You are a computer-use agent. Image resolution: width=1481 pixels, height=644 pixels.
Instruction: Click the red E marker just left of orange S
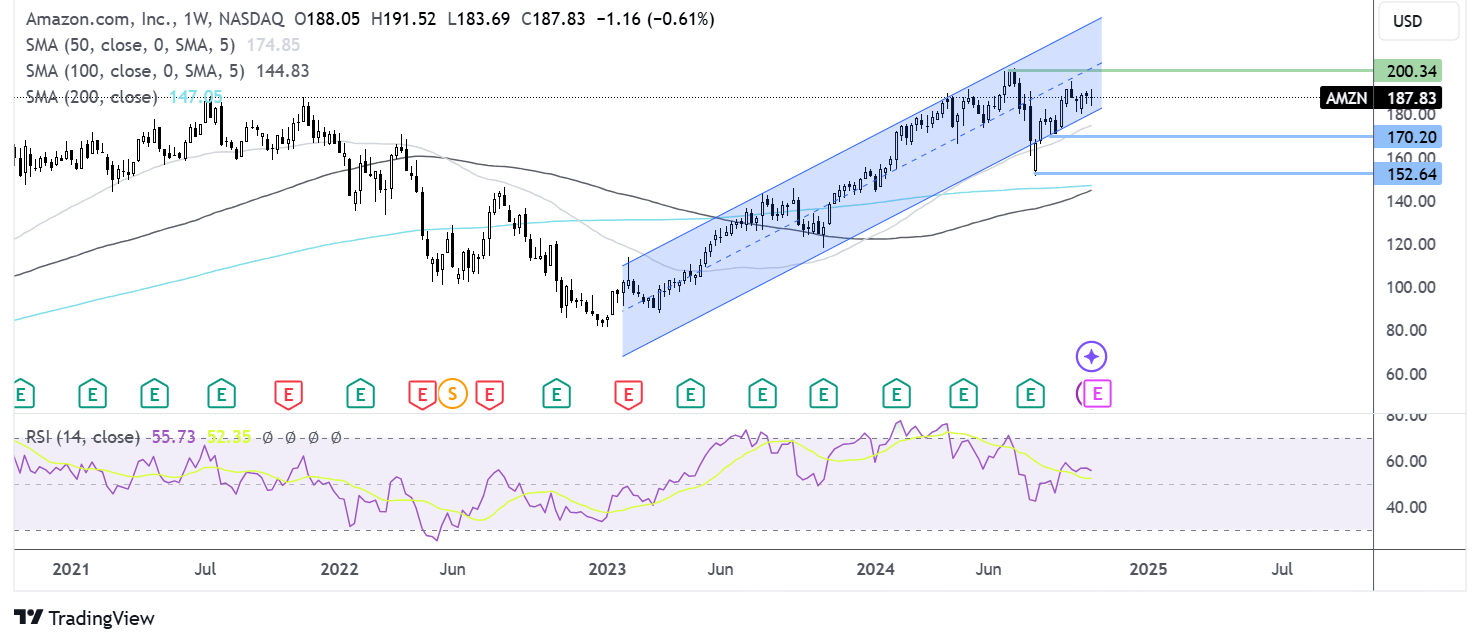click(x=422, y=393)
